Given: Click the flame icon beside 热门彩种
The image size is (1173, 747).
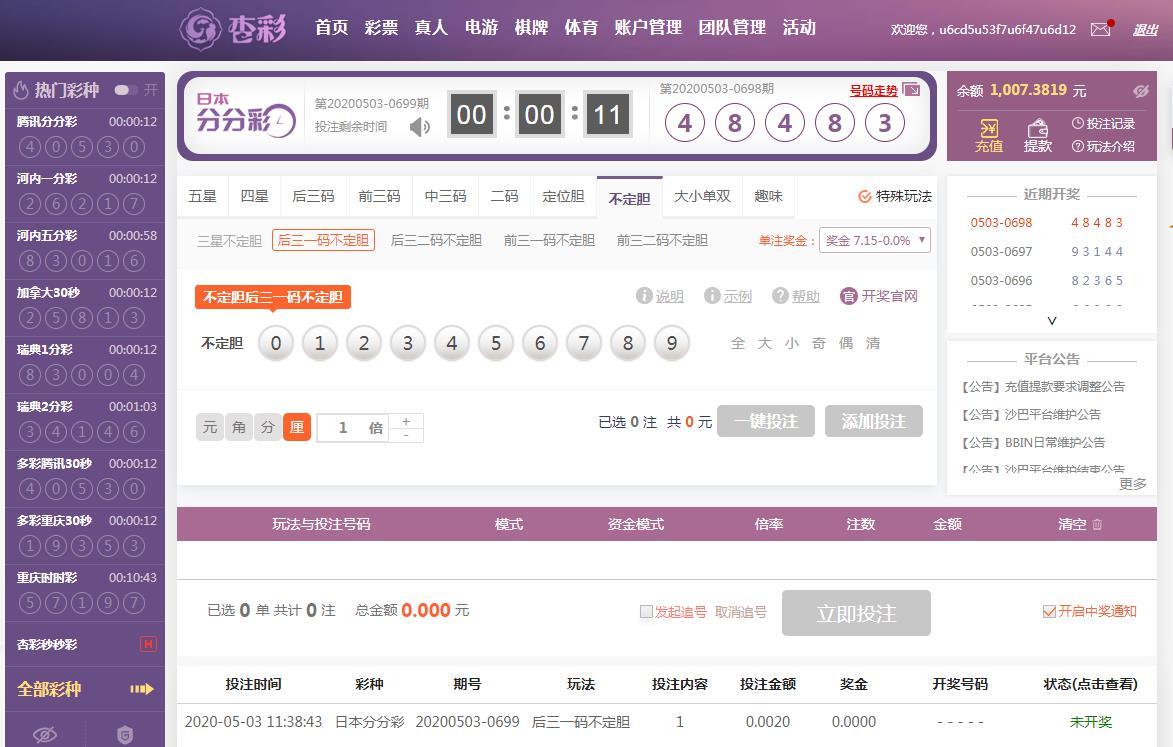Looking at the screenshot, I should [21, 90].
